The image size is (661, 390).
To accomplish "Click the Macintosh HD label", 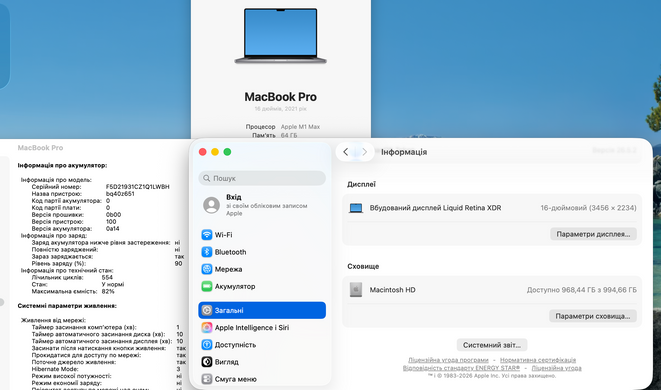I will point(392,290).
